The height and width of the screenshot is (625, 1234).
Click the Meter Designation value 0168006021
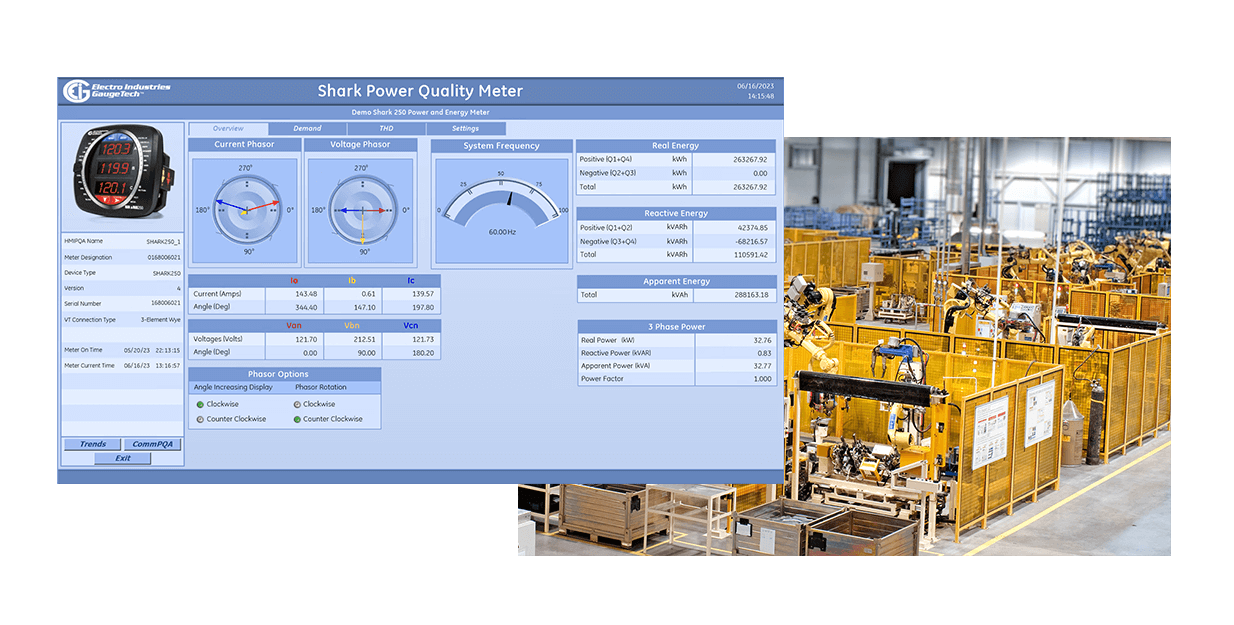pos(164,257)
